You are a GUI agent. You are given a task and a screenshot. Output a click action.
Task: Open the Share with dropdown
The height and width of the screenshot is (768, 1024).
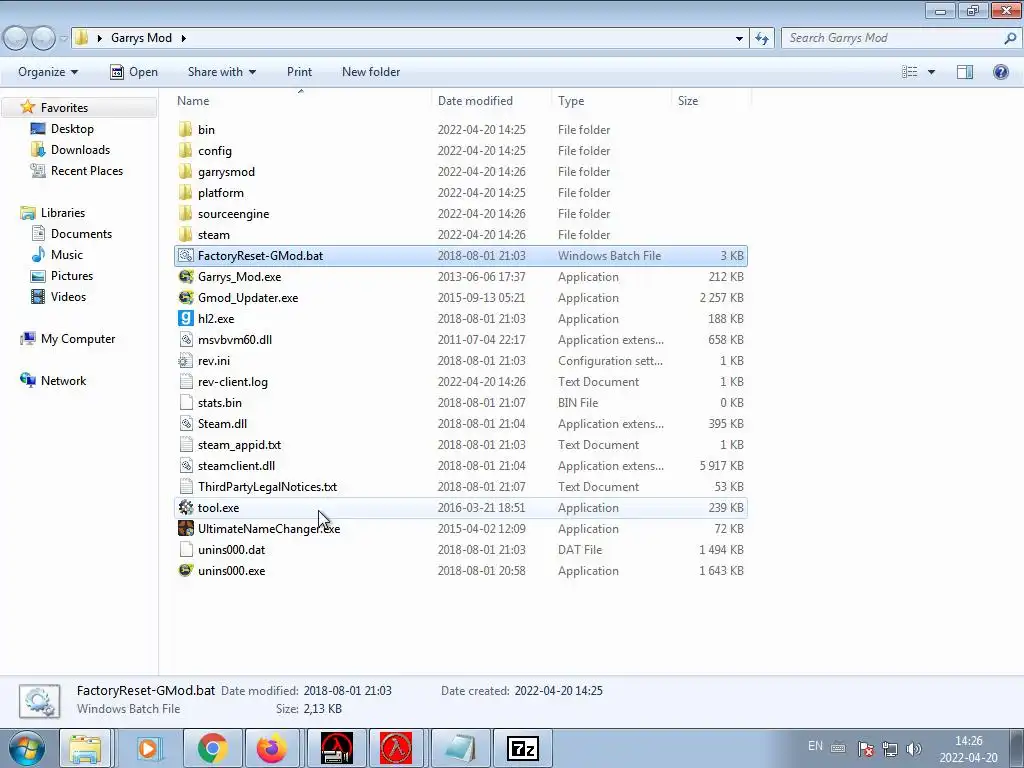tap(222, 72)
